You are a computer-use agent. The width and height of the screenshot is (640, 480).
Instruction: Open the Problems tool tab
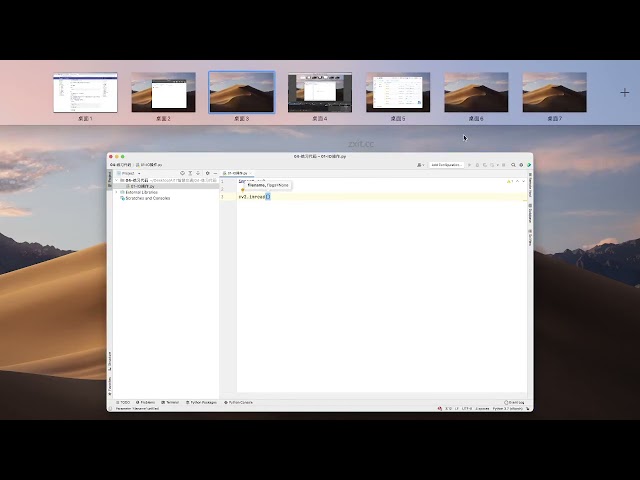tap(146, 402)
